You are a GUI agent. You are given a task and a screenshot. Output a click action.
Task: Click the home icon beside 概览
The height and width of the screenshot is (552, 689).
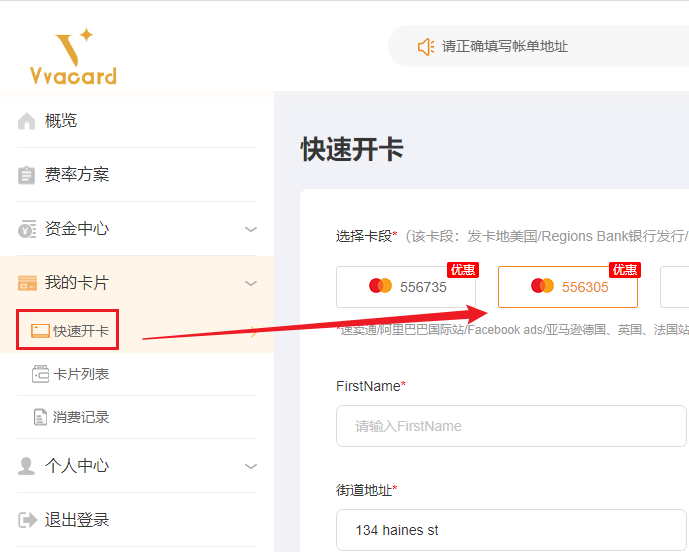pos(26,121)
